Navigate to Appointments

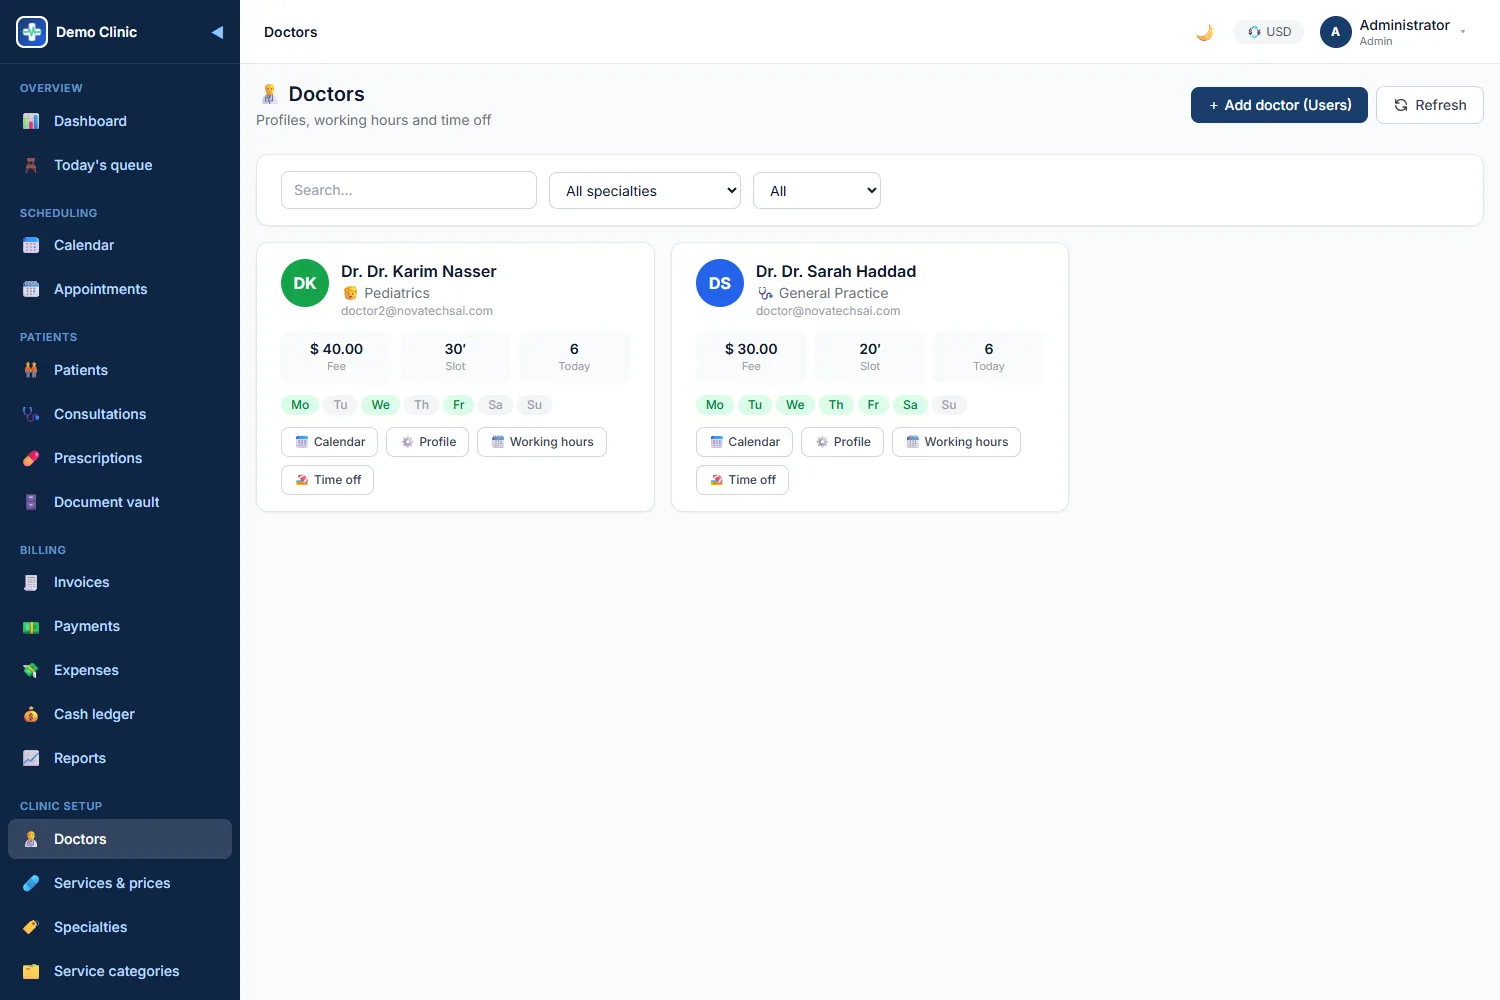[x=120, y=289]
